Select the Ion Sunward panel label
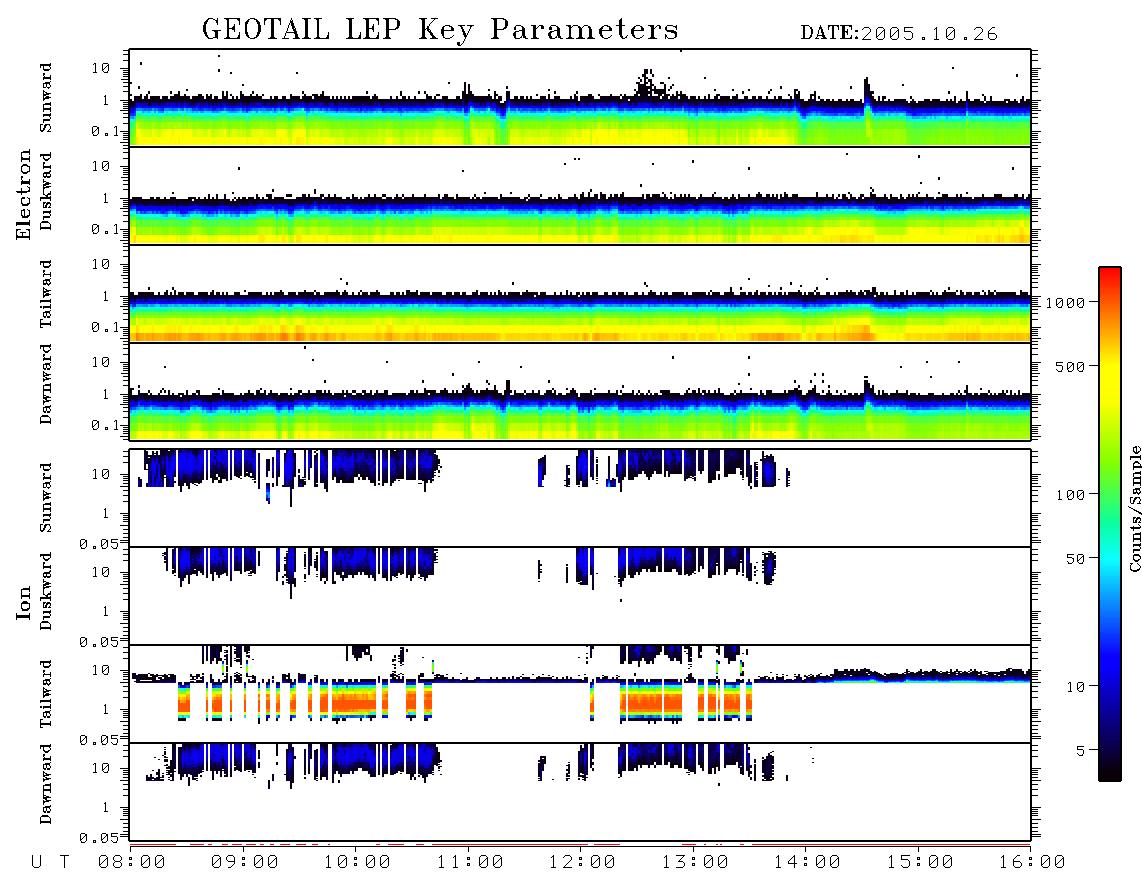This screenshot has height=880, width=1142. 46,497
